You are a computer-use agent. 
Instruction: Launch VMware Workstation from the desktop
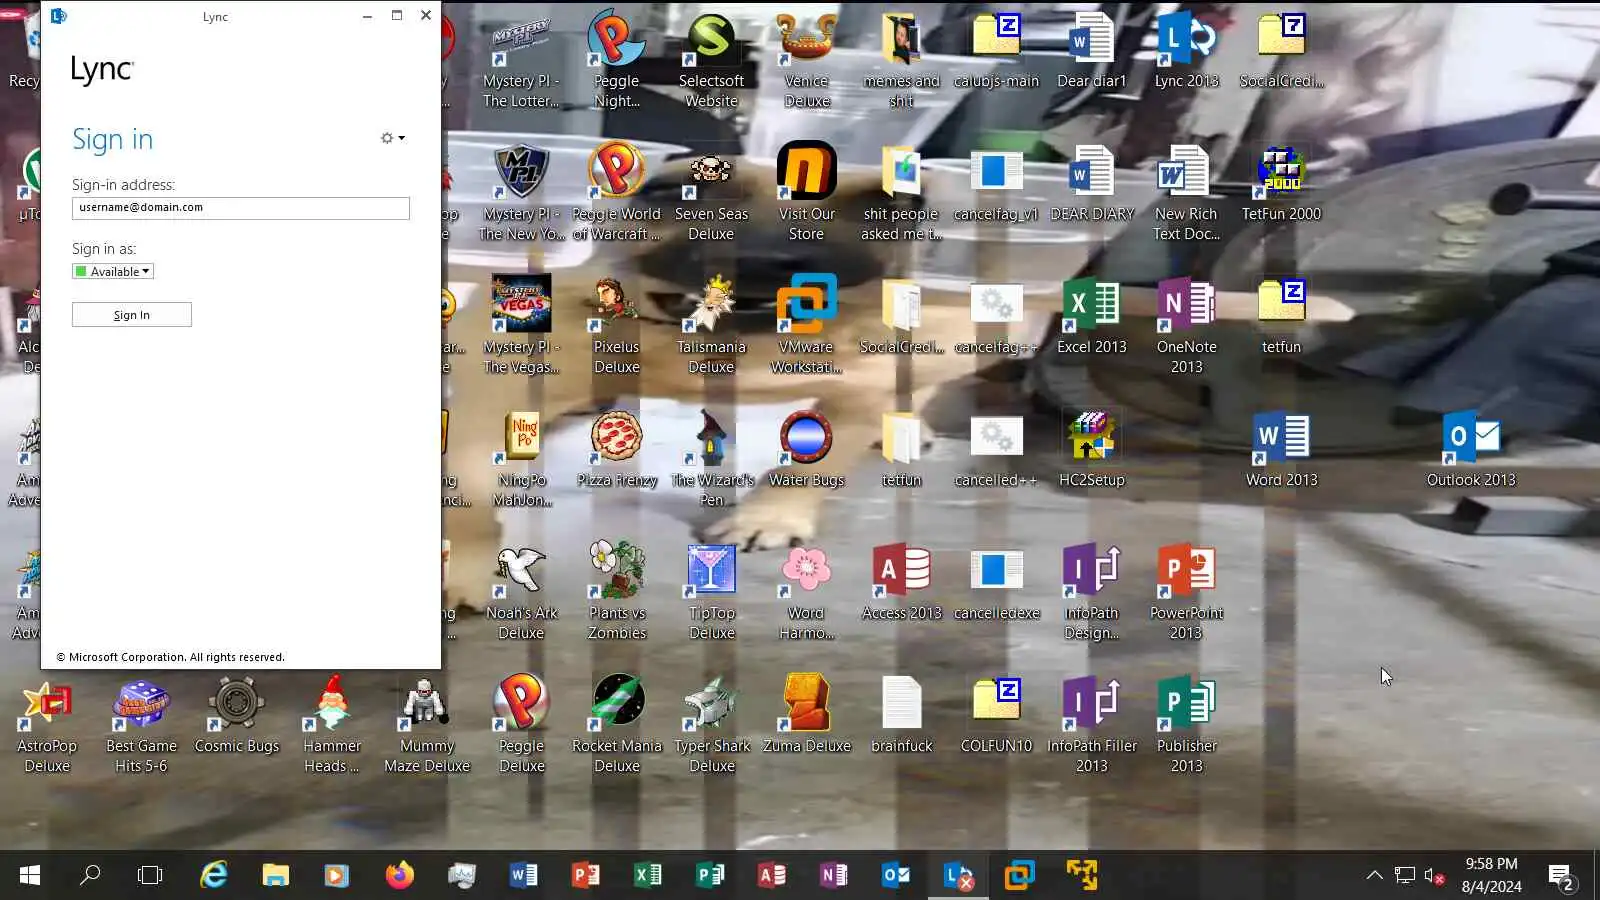(x=807, y=326)
